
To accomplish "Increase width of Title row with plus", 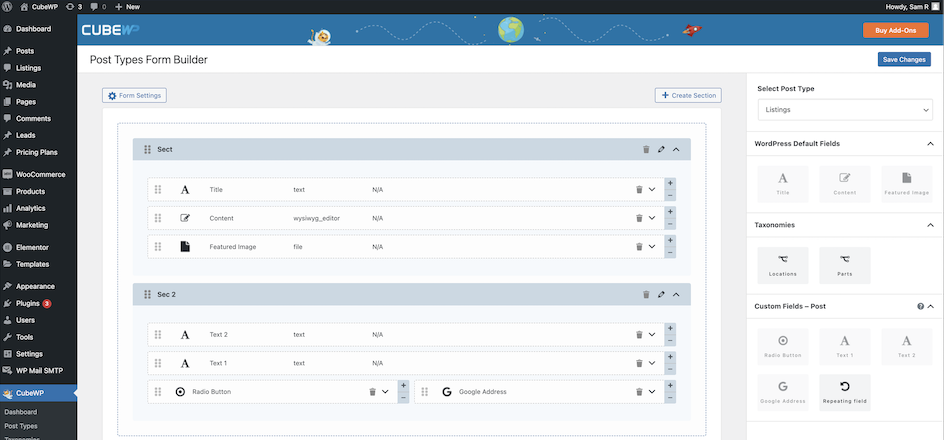I will tap(670, 184).
